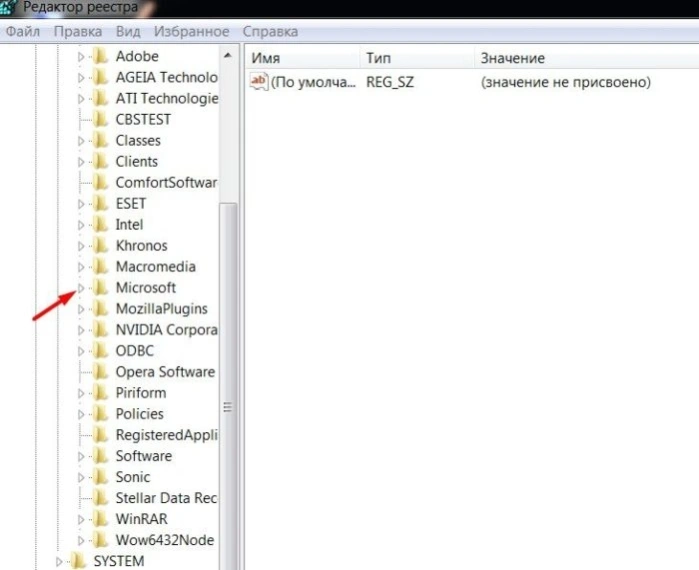Click the Intel folder icon
Image resolution: width=699 pixels, height=570 pixels.
[x=101, y=224]
